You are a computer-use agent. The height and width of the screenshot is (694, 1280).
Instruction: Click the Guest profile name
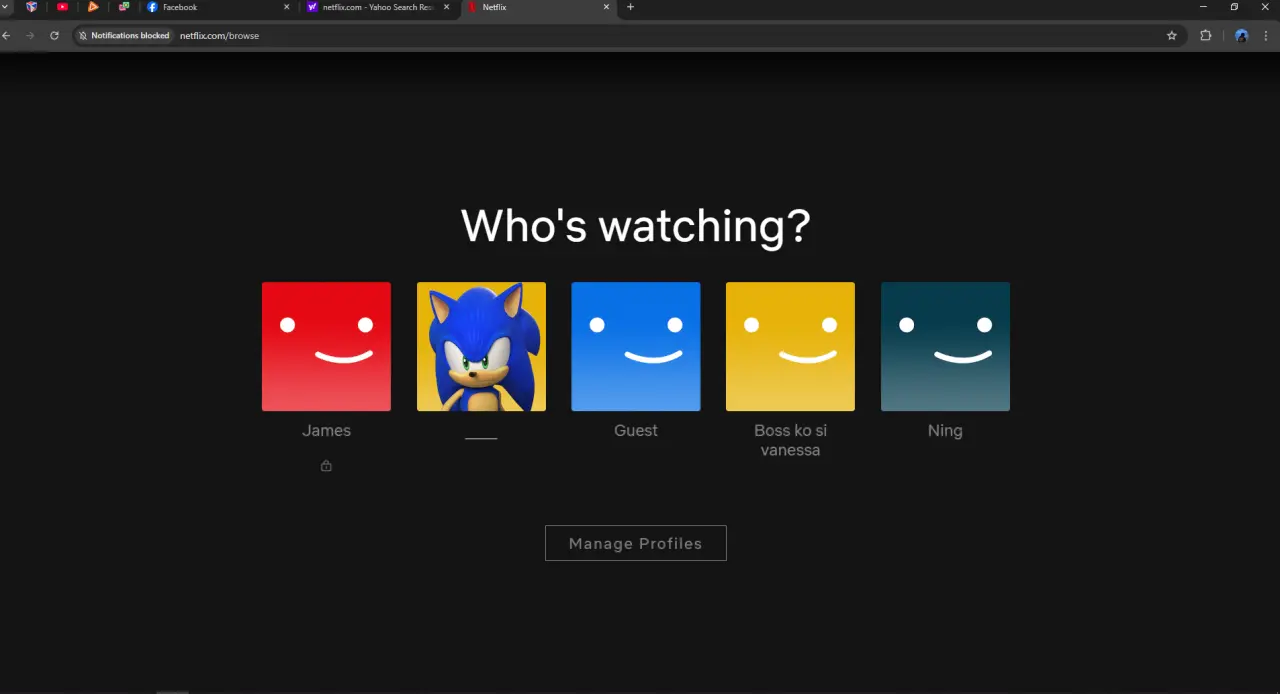pos(636,430)
